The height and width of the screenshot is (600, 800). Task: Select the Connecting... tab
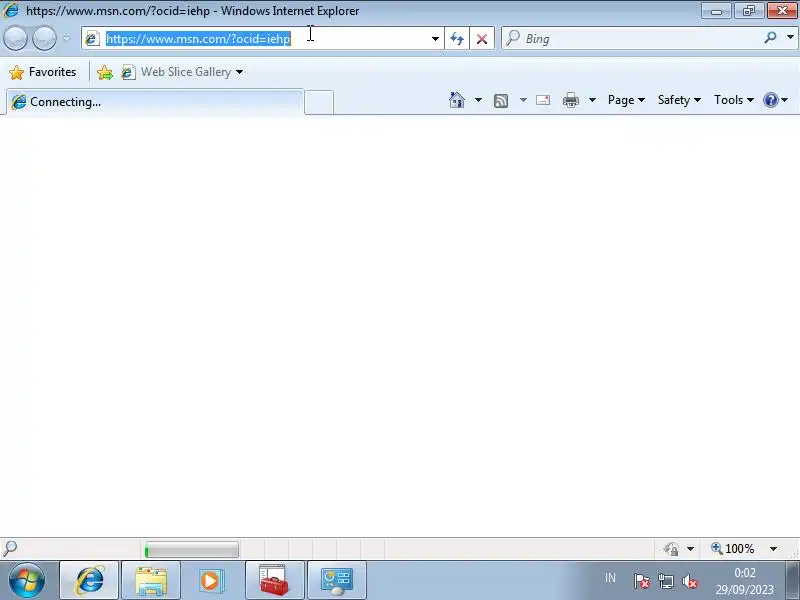pyautogui.click(x=155, y=102)
